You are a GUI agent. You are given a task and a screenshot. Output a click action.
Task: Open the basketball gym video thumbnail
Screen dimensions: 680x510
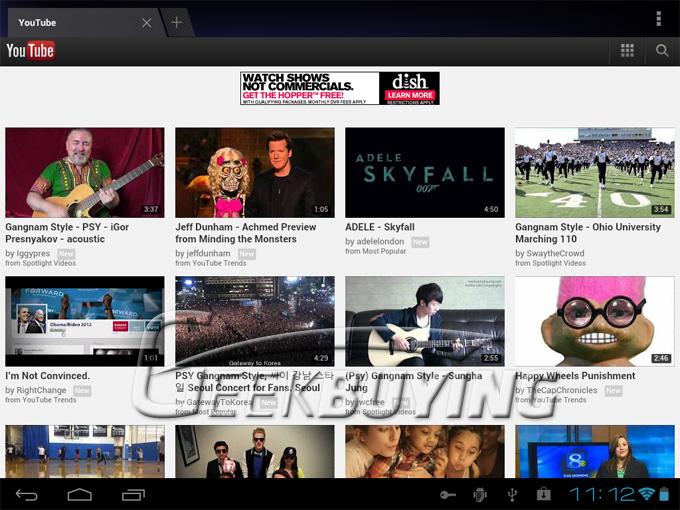pyautogui.click(x=85, y=451)
